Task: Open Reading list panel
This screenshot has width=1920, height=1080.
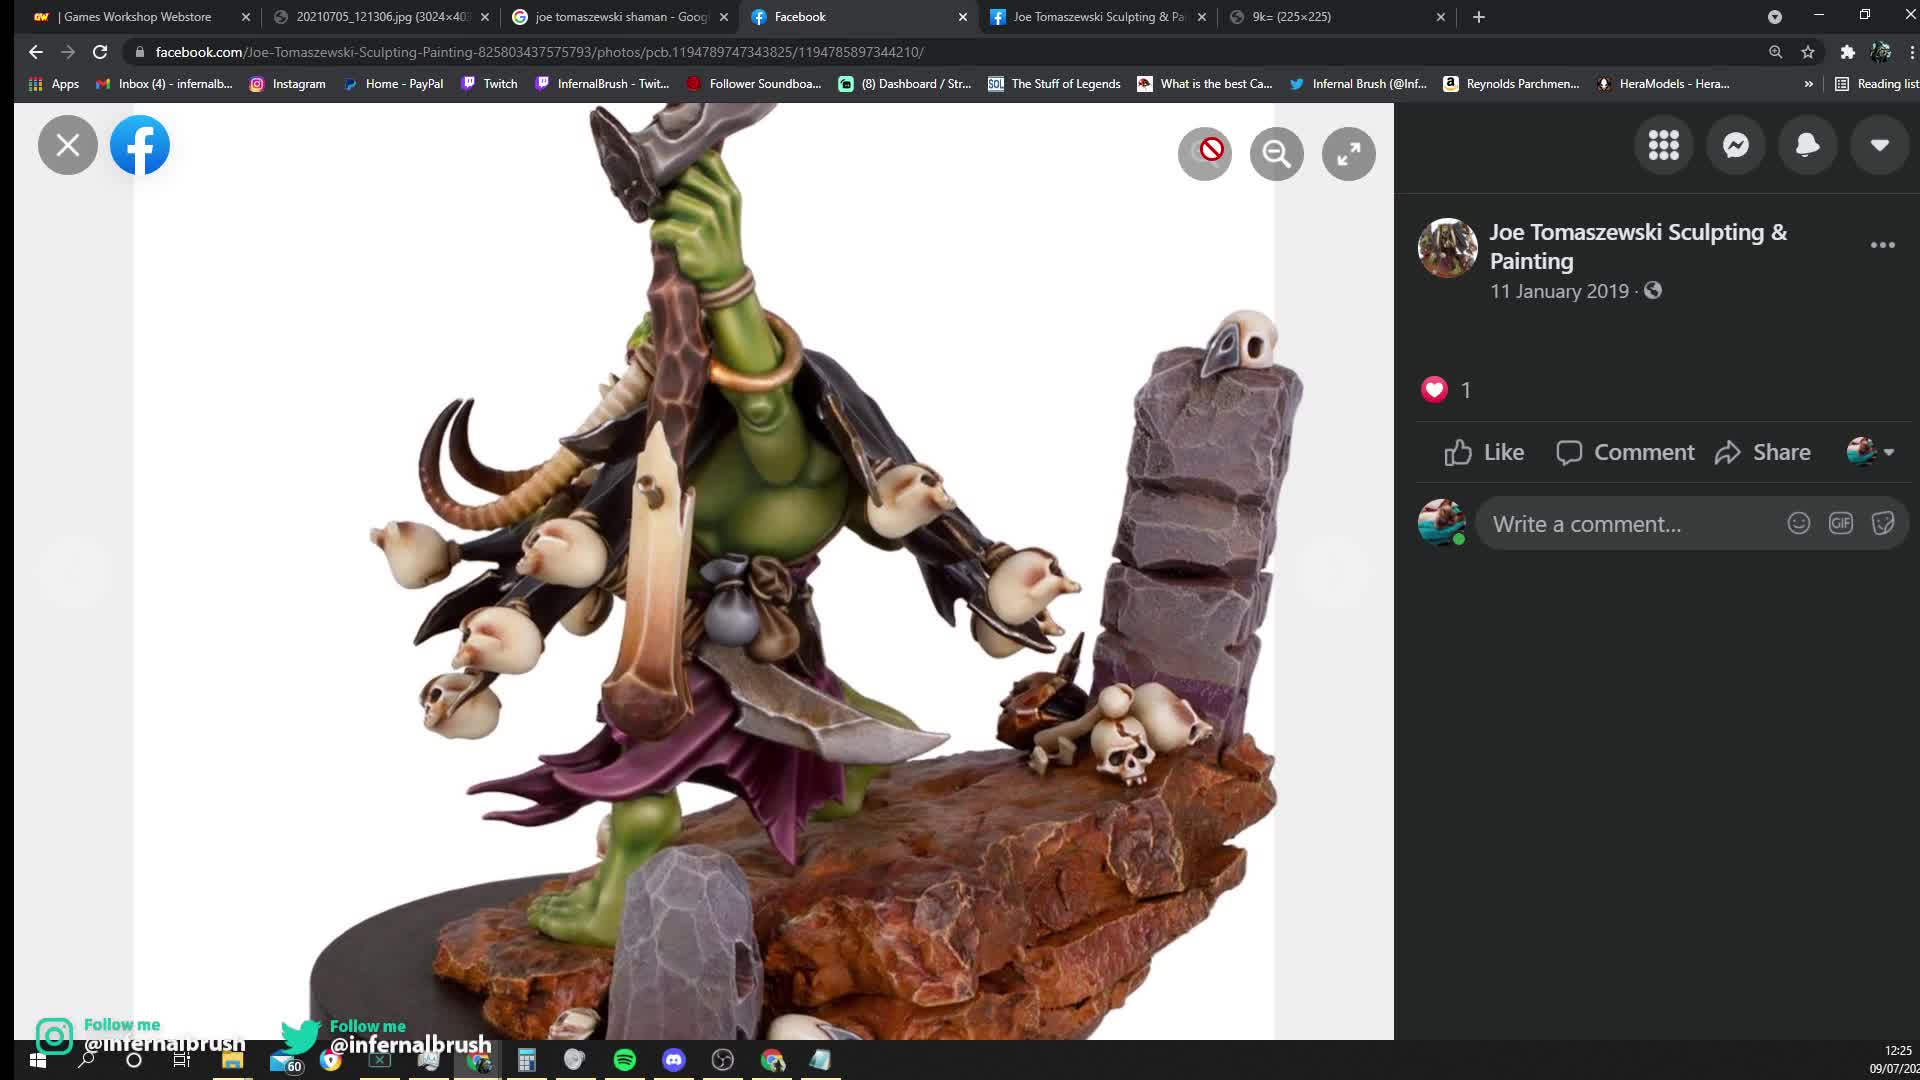Action: (1876, 84)
